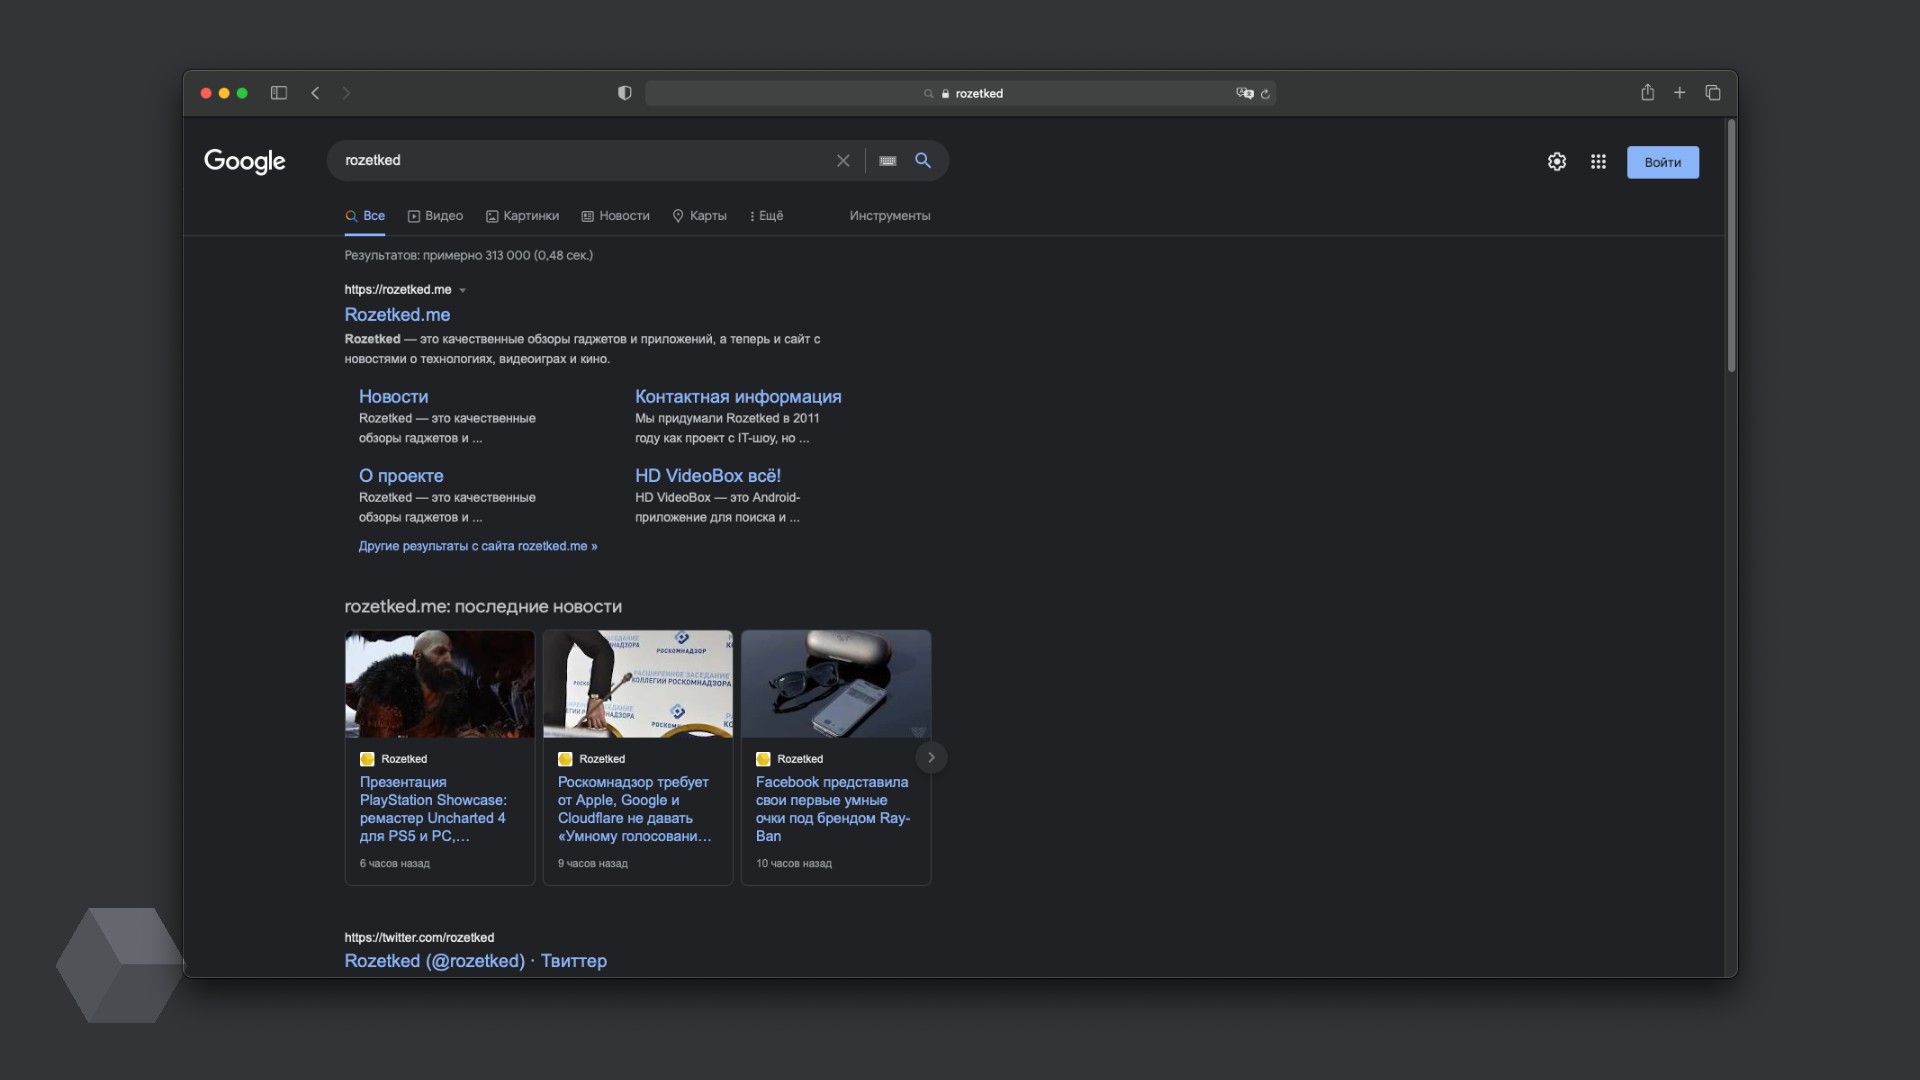Image resolution: width=1920 pixels, height=1080 pixels.
Task: Open the Контактная информация sitelink
Action: coord(738,397)
